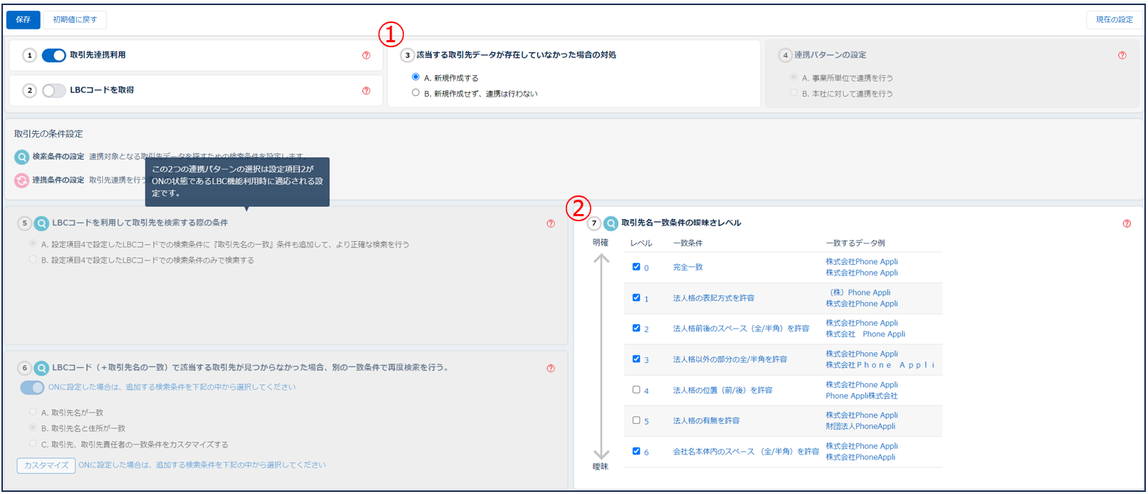Click カスタマイズ button

(x=46, y=465)
